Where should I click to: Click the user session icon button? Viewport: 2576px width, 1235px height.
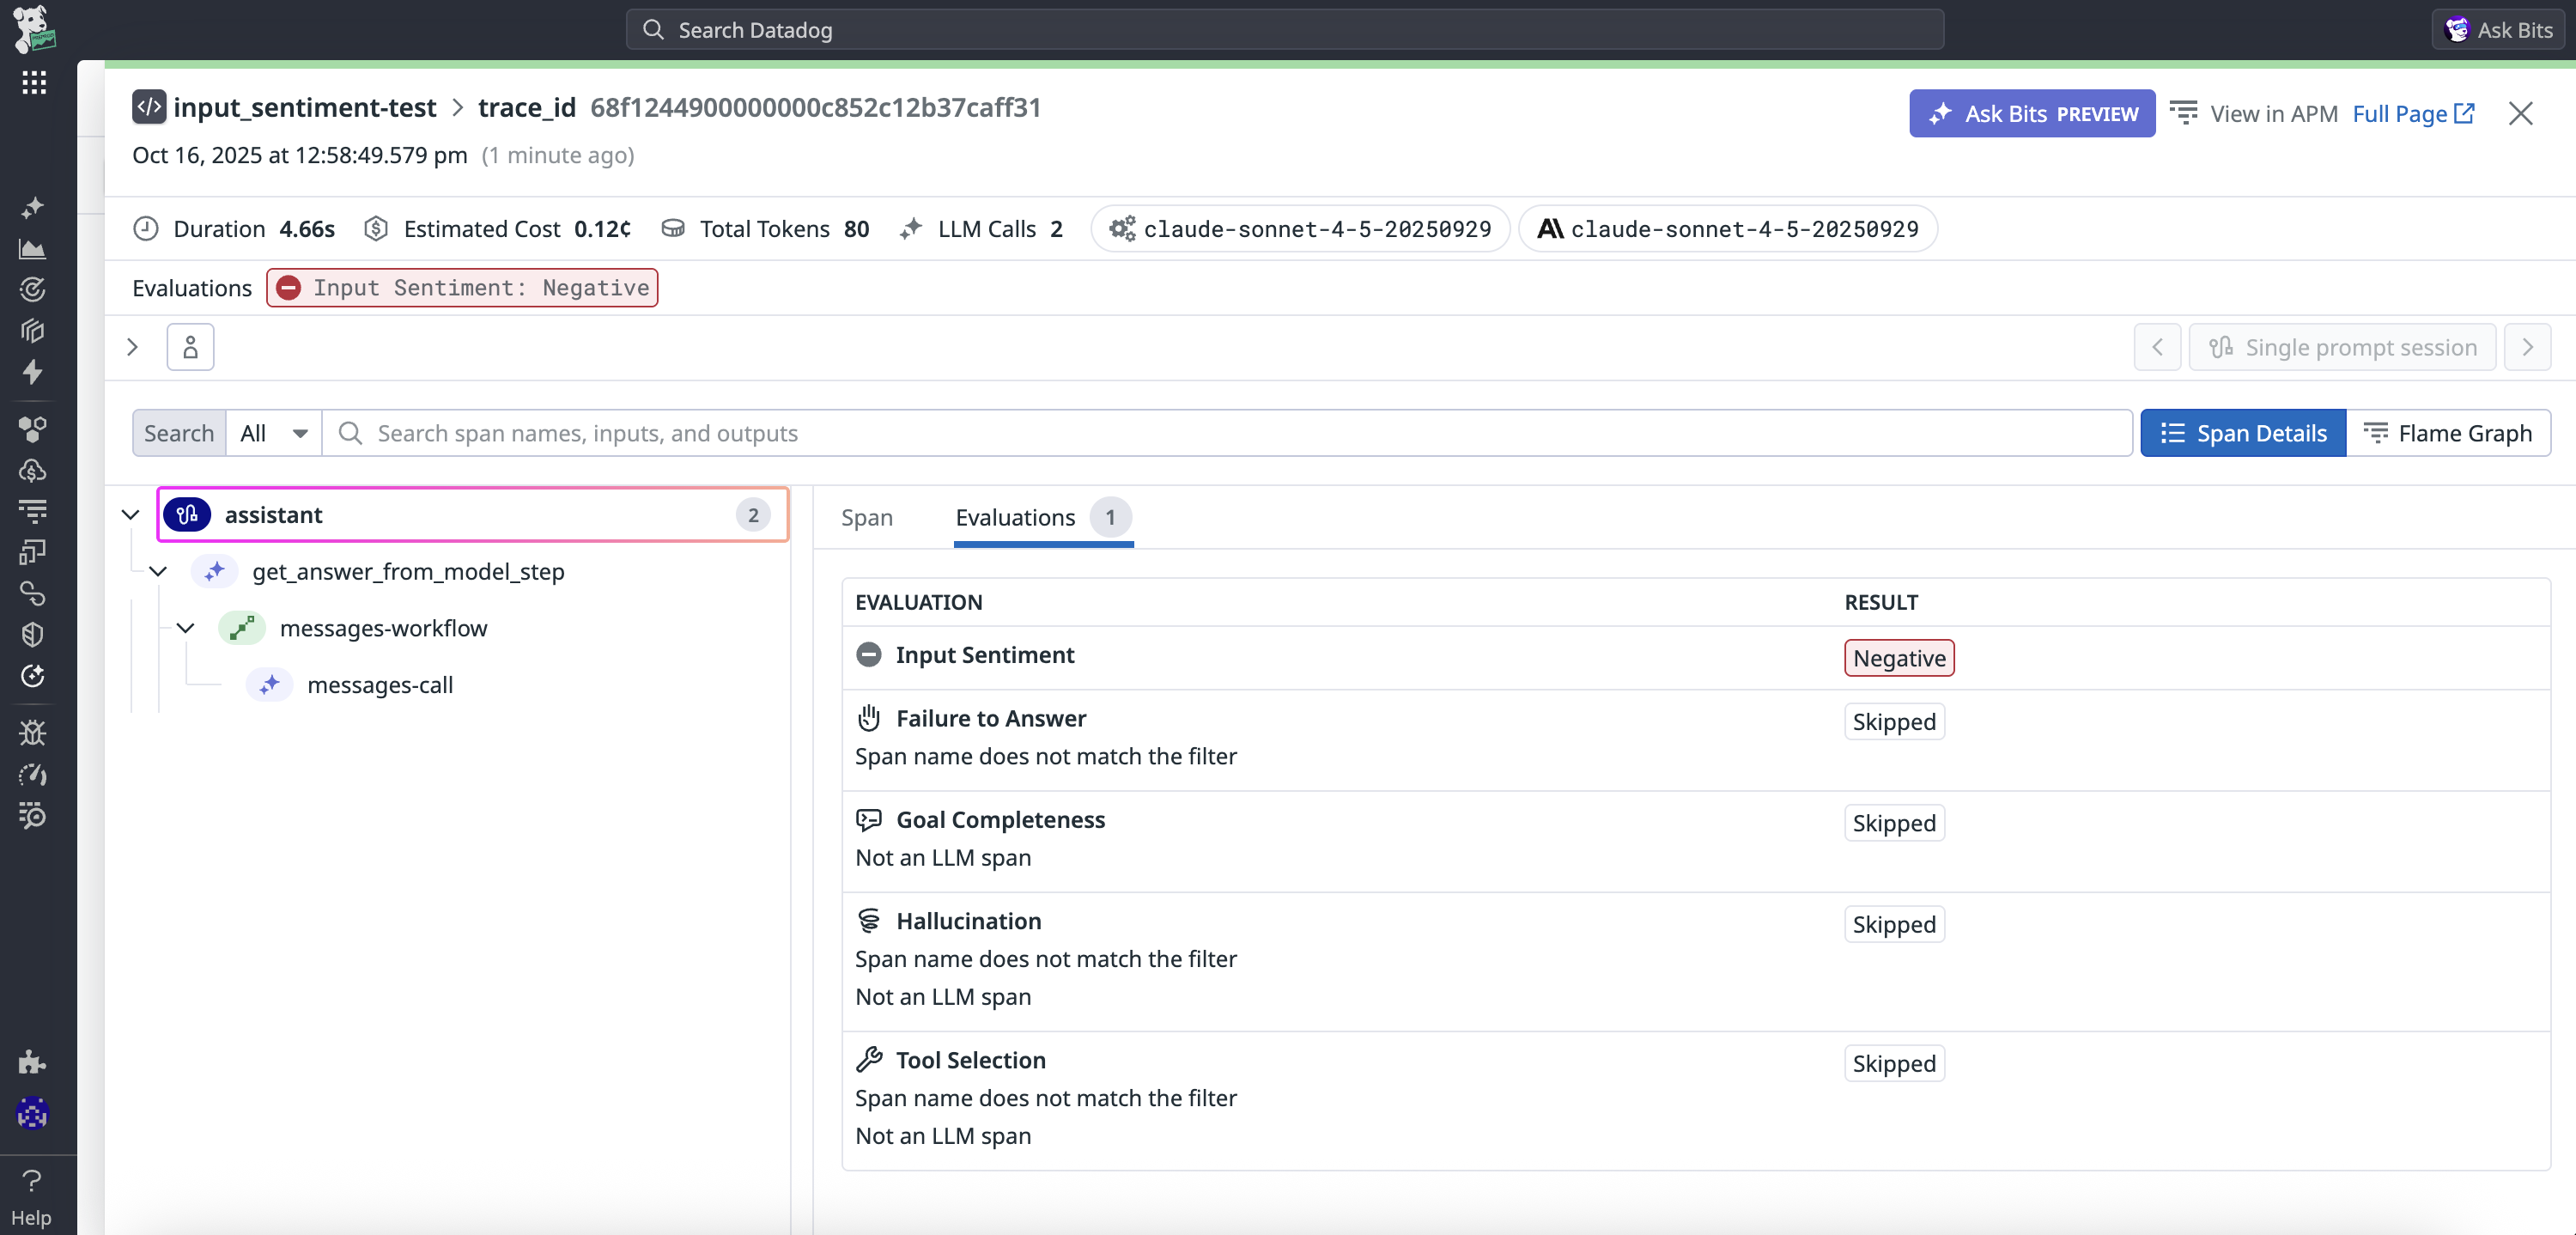pyautogui.click(x=190, y=347)
